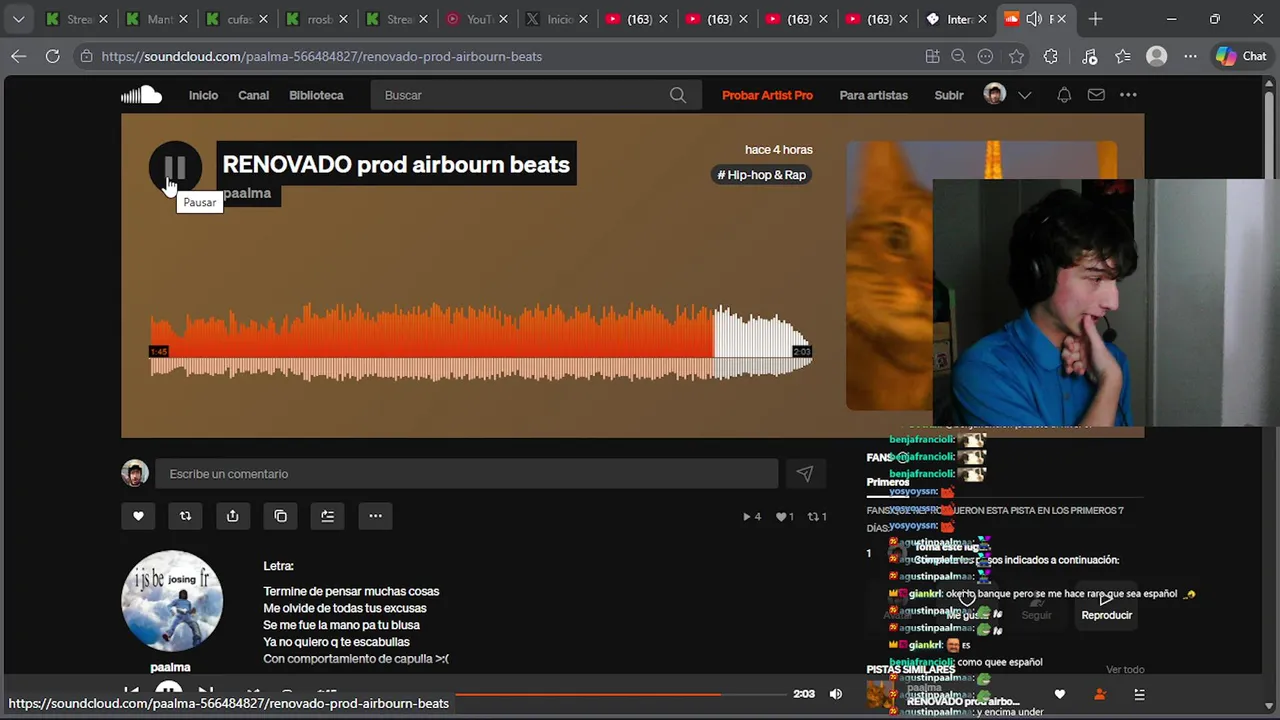Click the user avatar in SoundCloud header
1280x720 pixels.
994,94
